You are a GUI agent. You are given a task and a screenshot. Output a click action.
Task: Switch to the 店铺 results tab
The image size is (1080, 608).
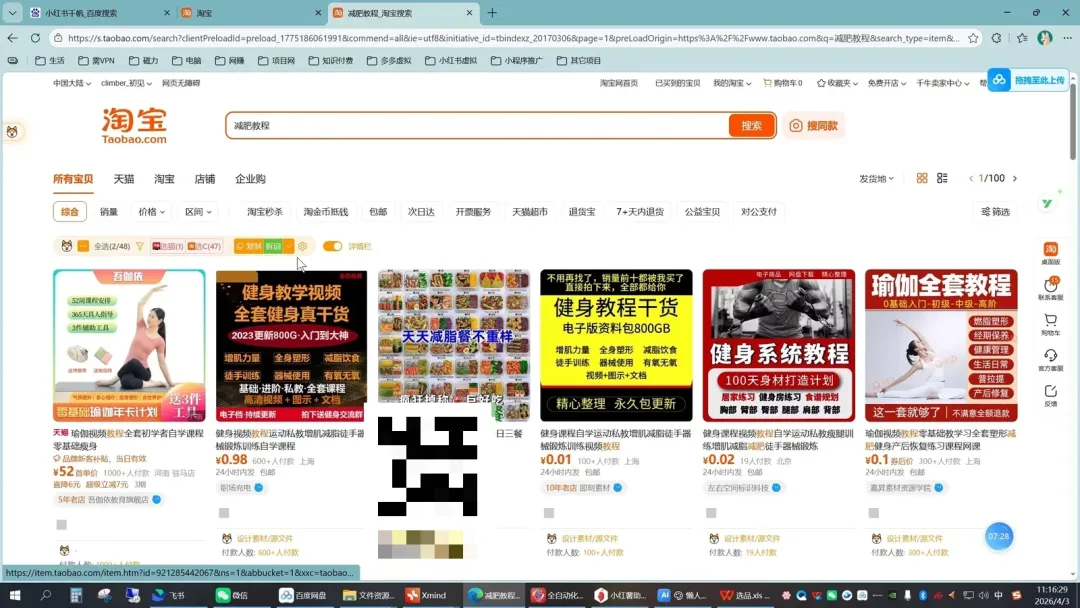pyautogui.click(x=205, y=179)
